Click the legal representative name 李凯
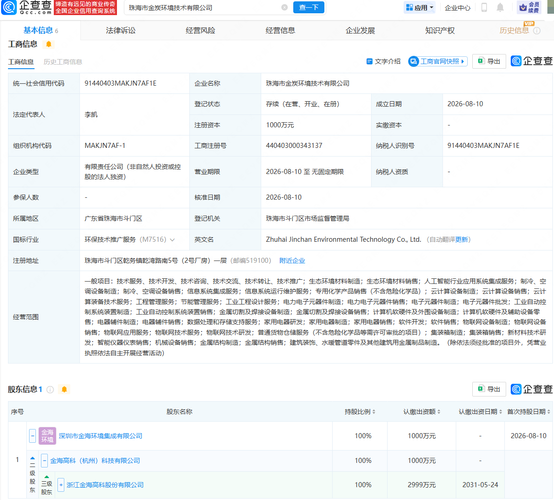Screen dimensions: 554x500 (91, 114)
